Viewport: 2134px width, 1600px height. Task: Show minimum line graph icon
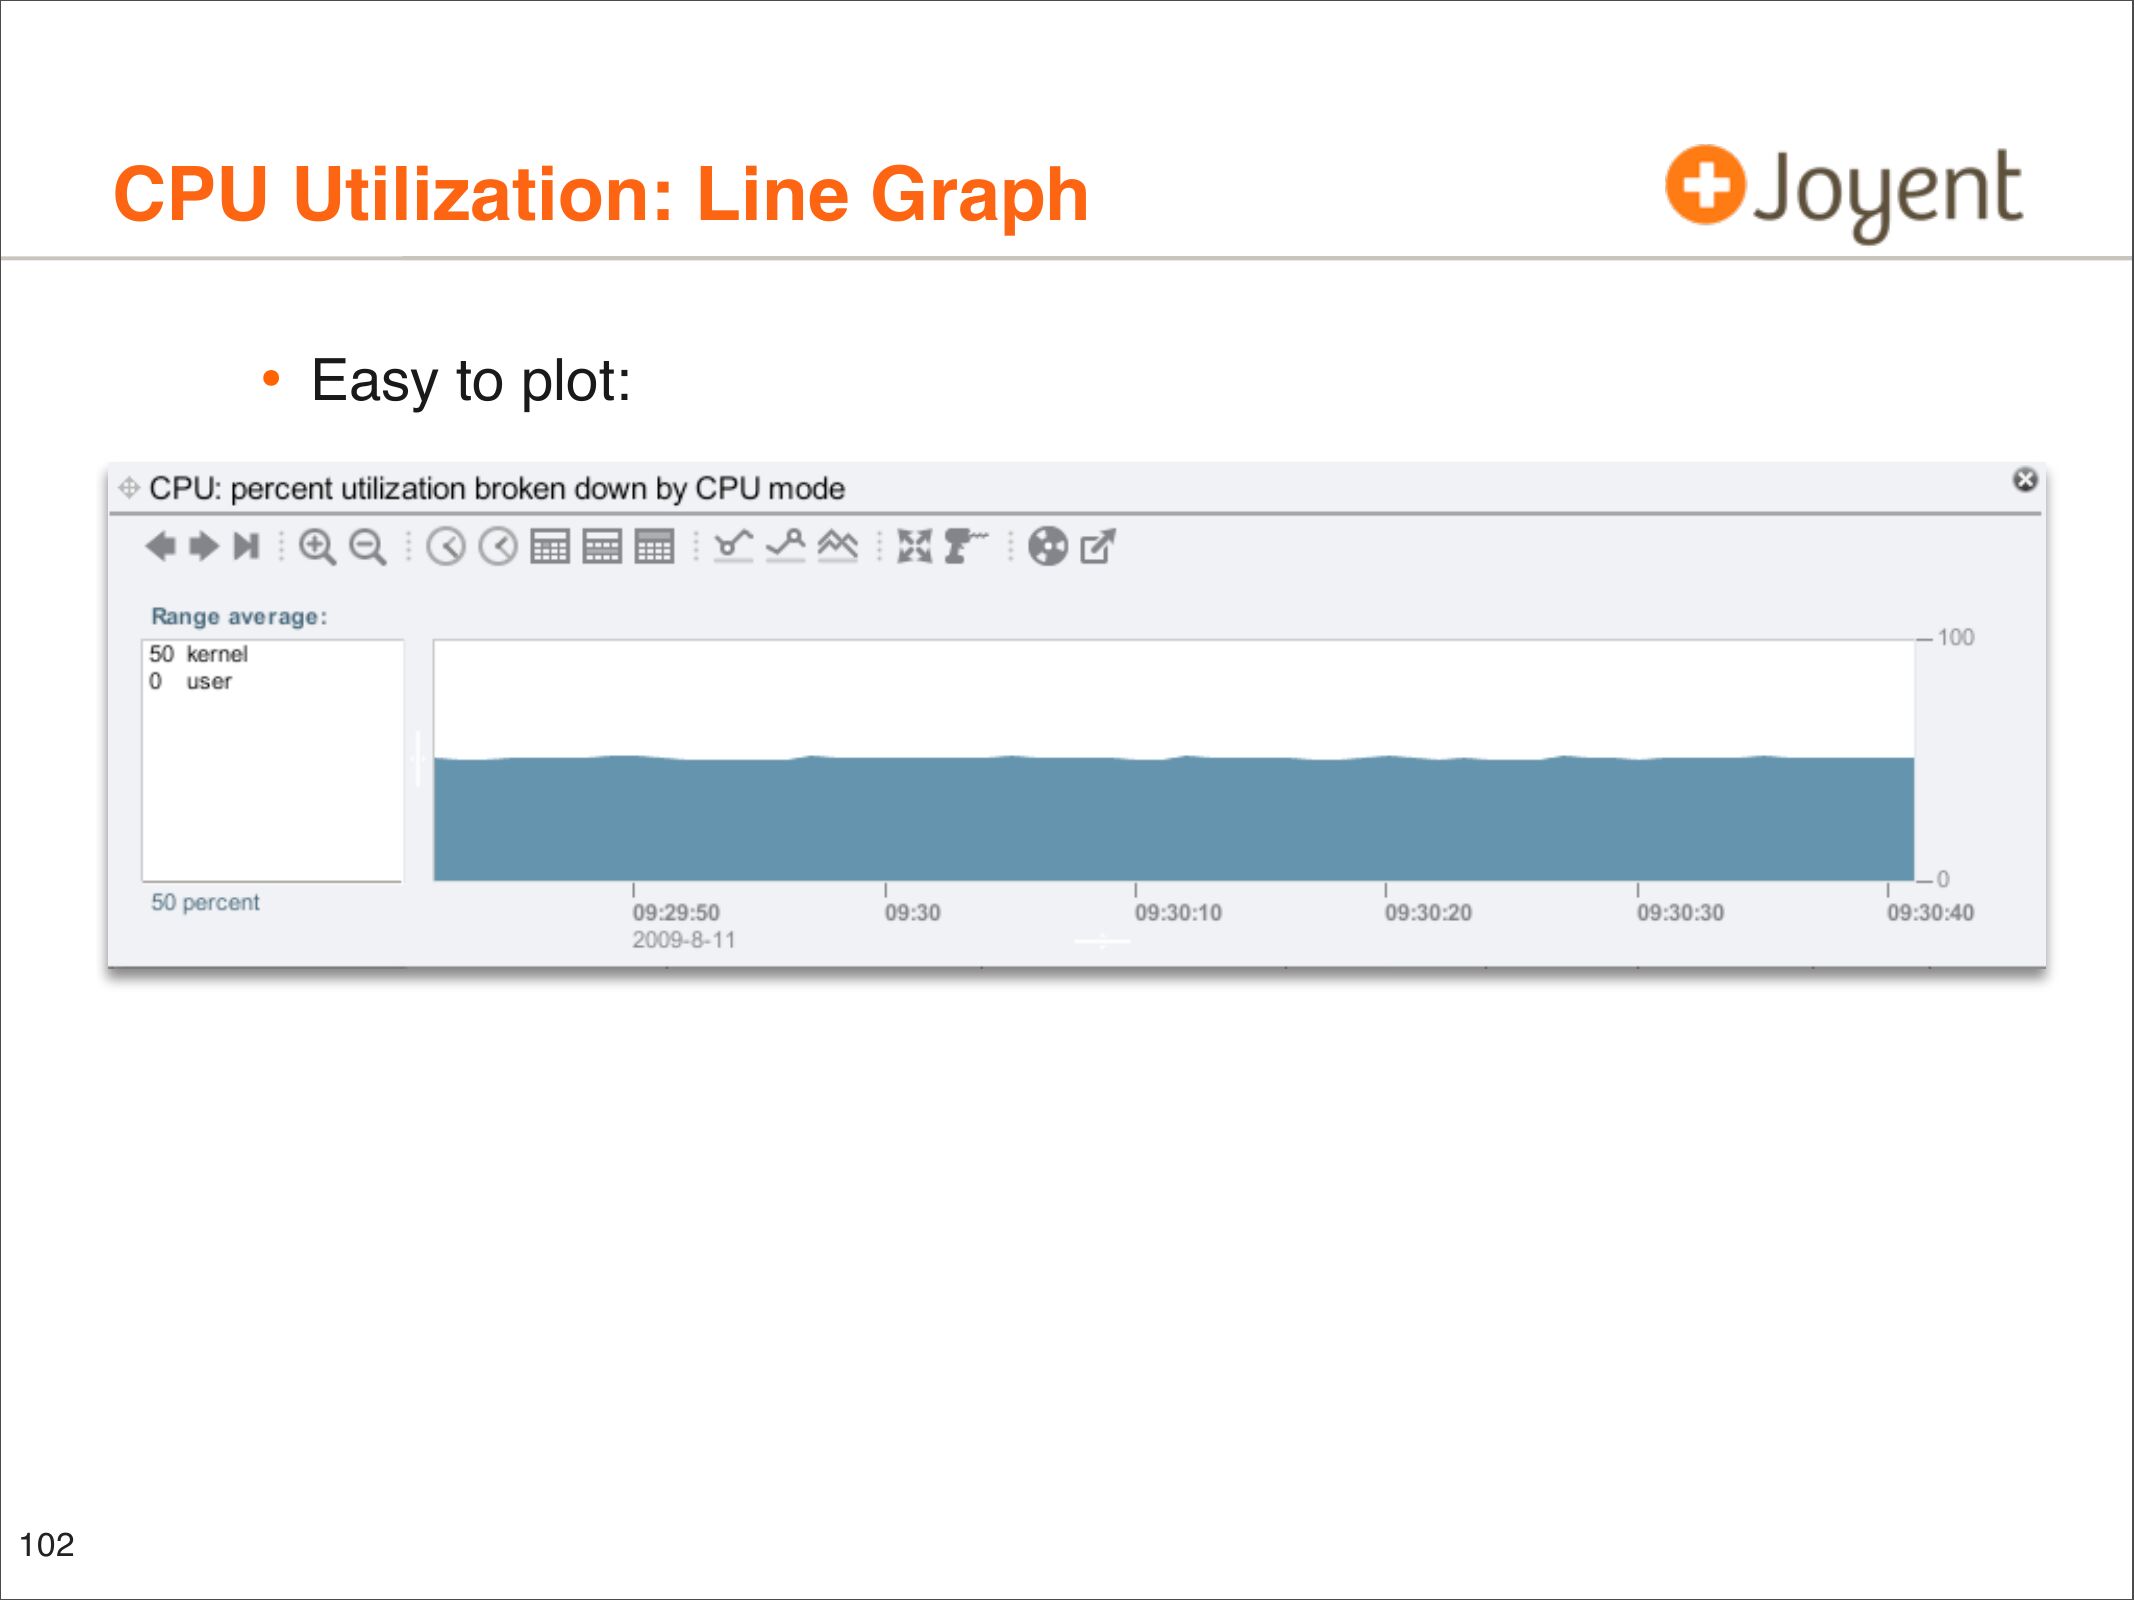(x=733, y=547)
